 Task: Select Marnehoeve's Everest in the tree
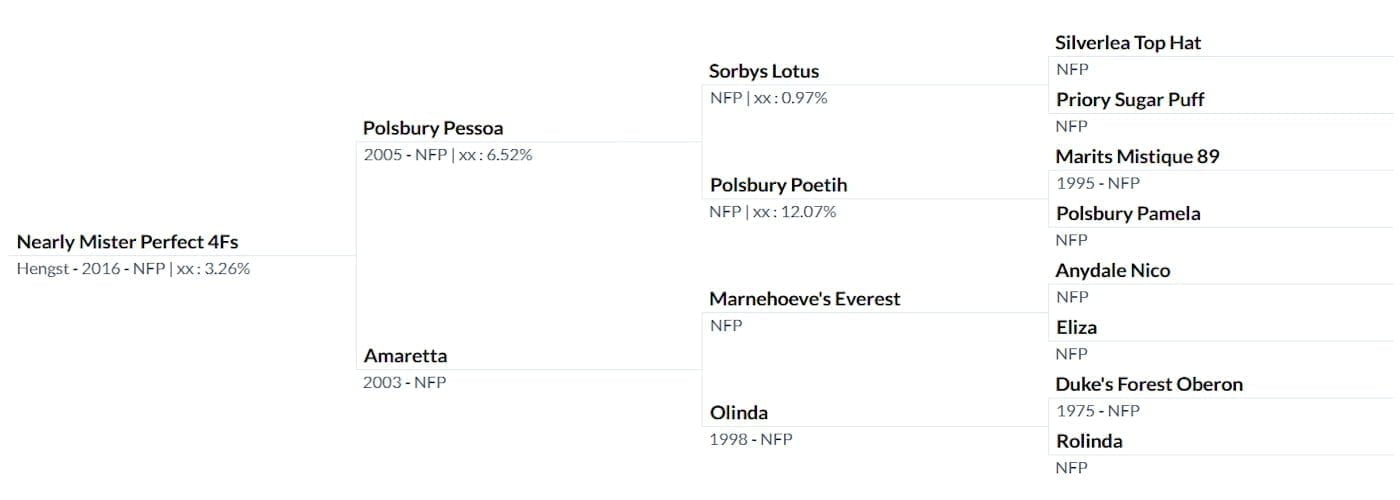(804, 299)
